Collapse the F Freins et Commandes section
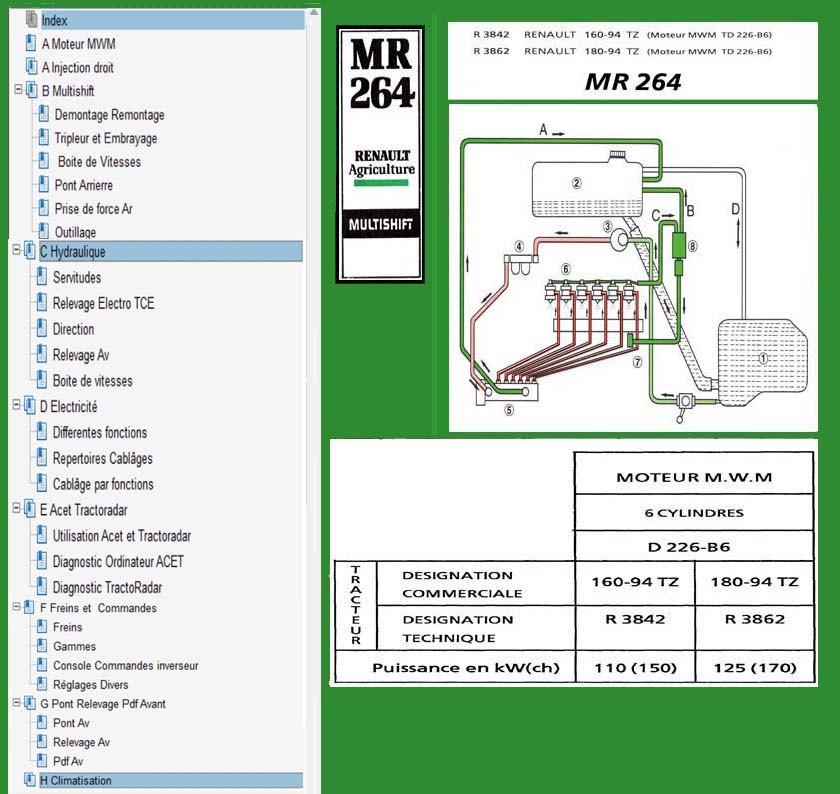 pos(17,607)
